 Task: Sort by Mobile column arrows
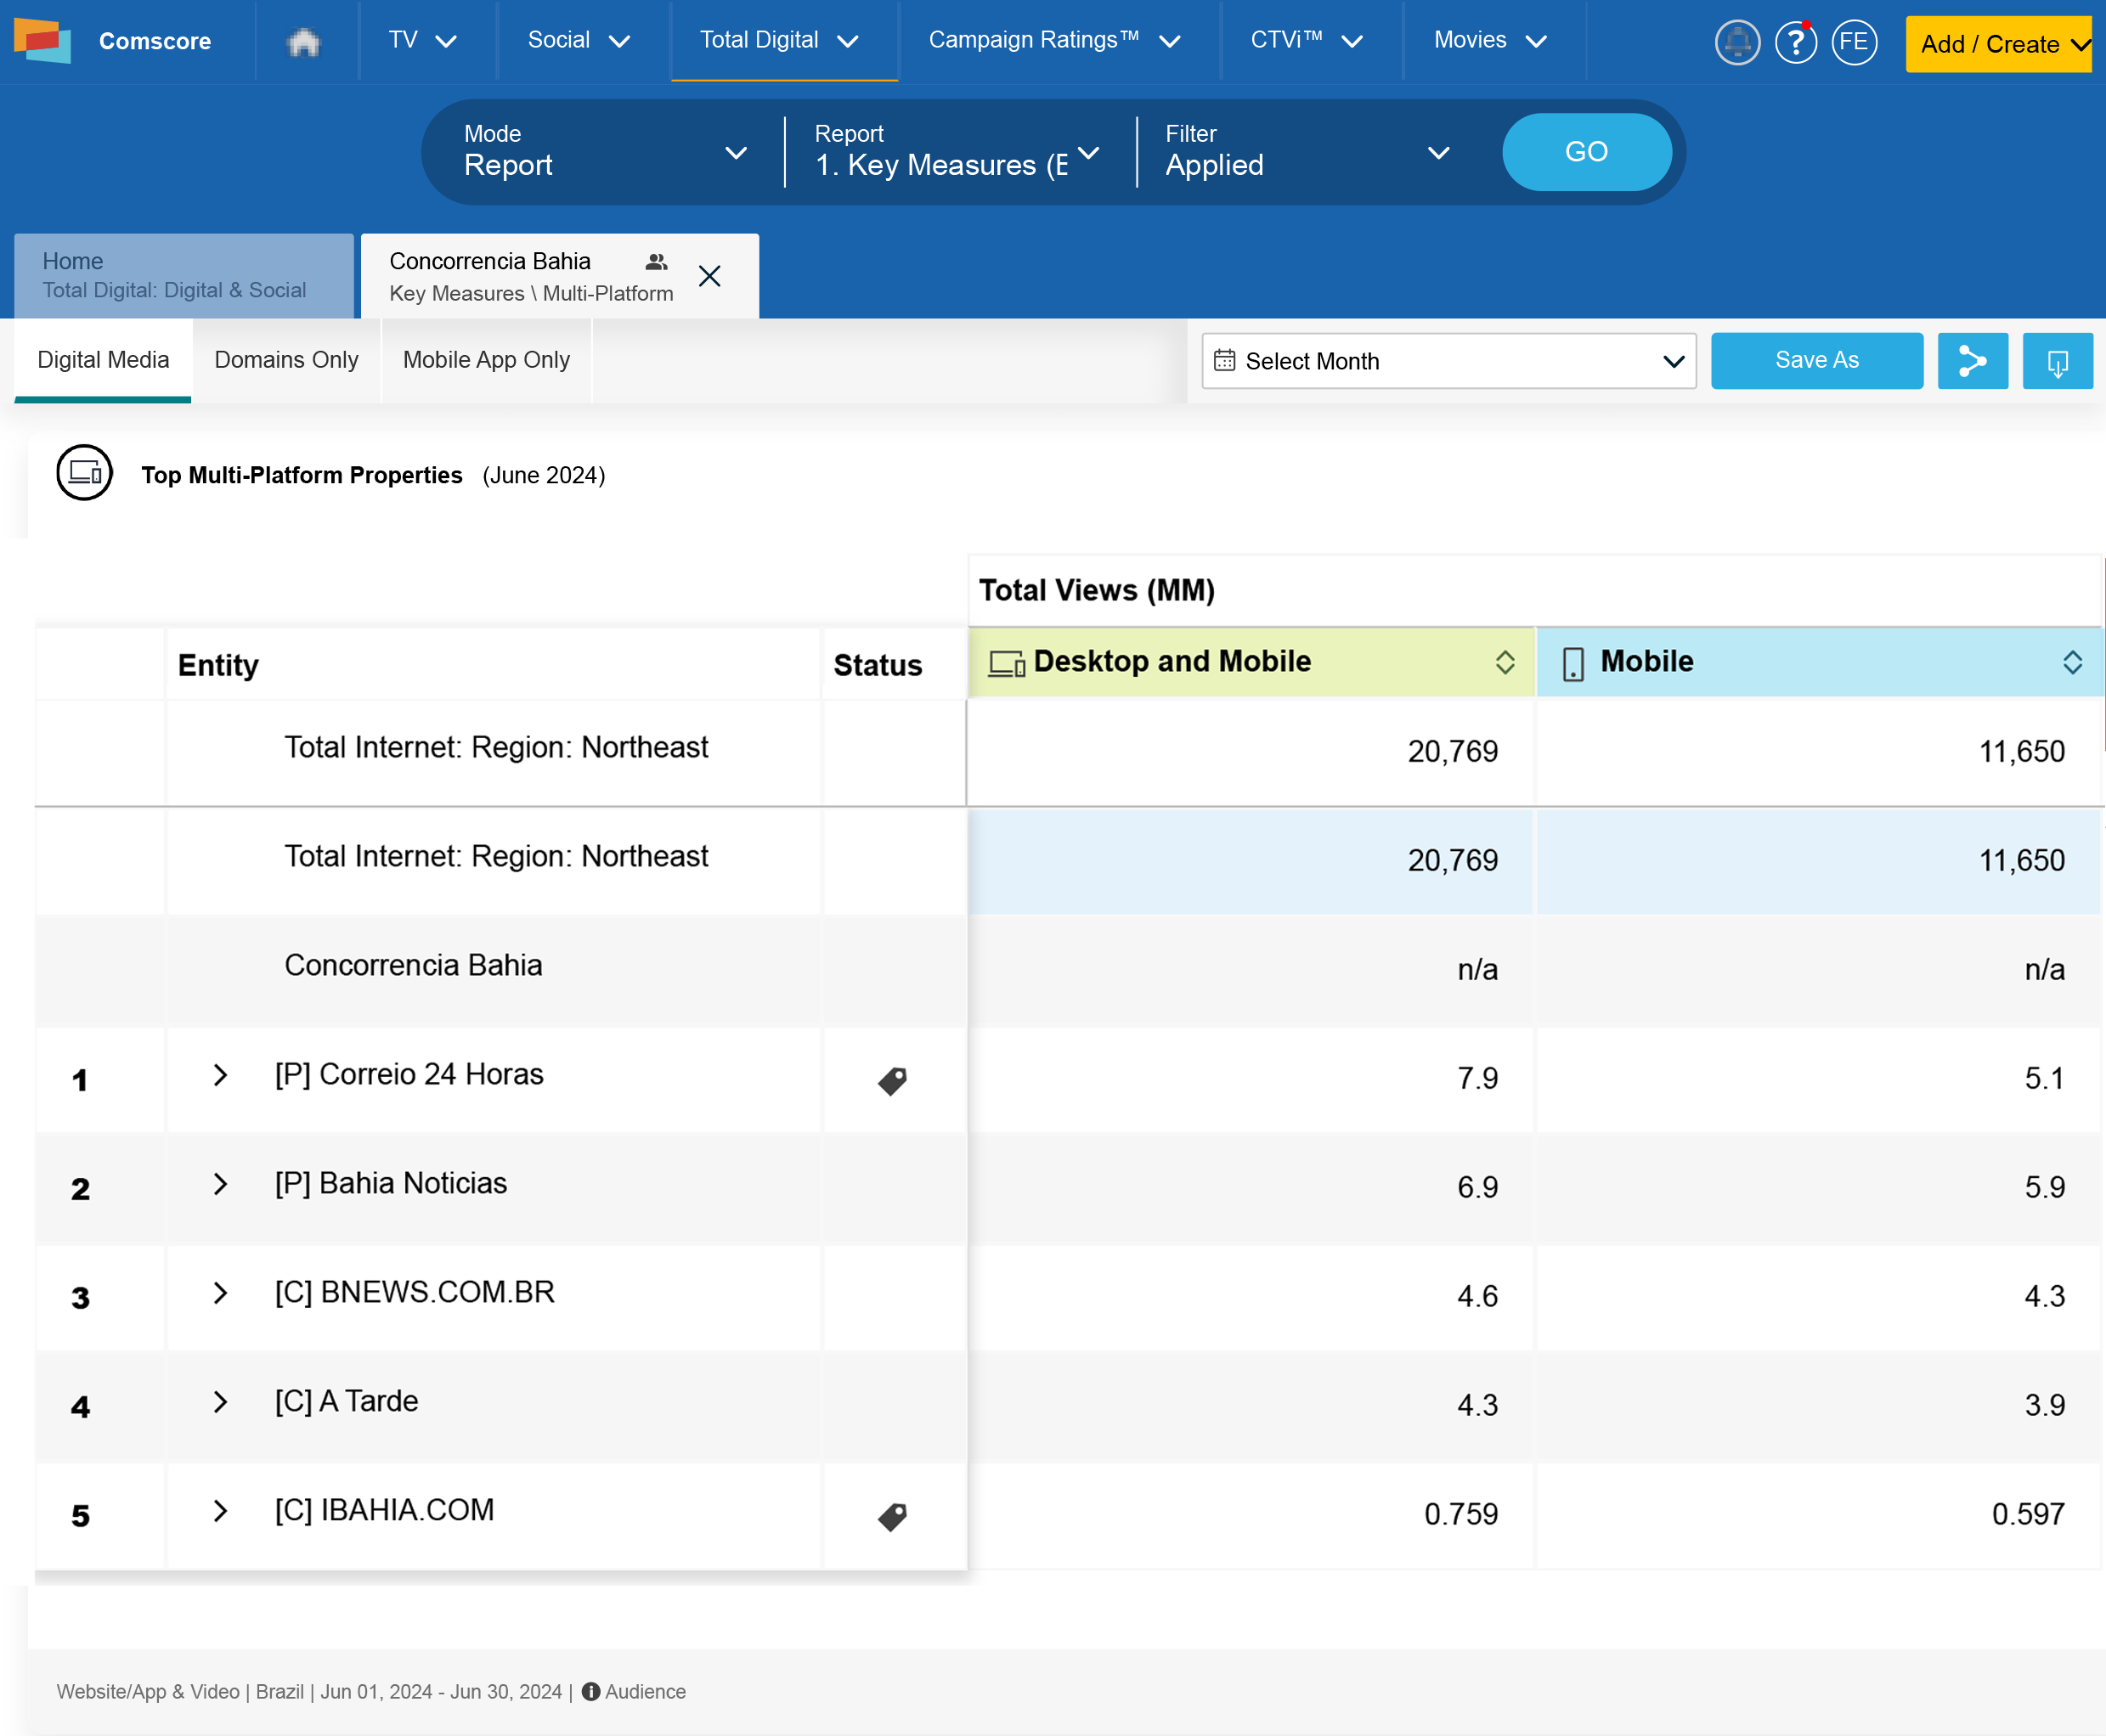[2072, 662]
